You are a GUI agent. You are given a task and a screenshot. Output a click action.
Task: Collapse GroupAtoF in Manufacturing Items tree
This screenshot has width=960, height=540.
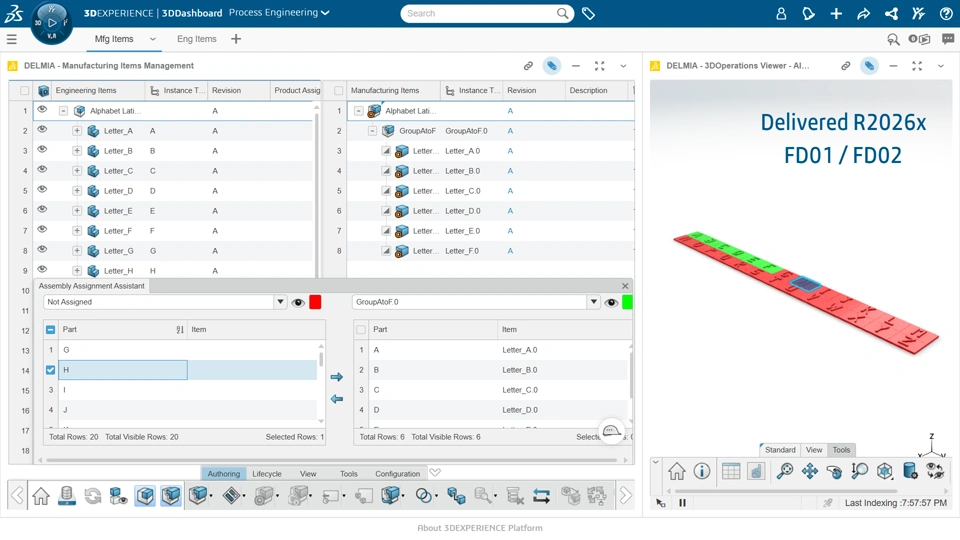click(x=372, y=131)
